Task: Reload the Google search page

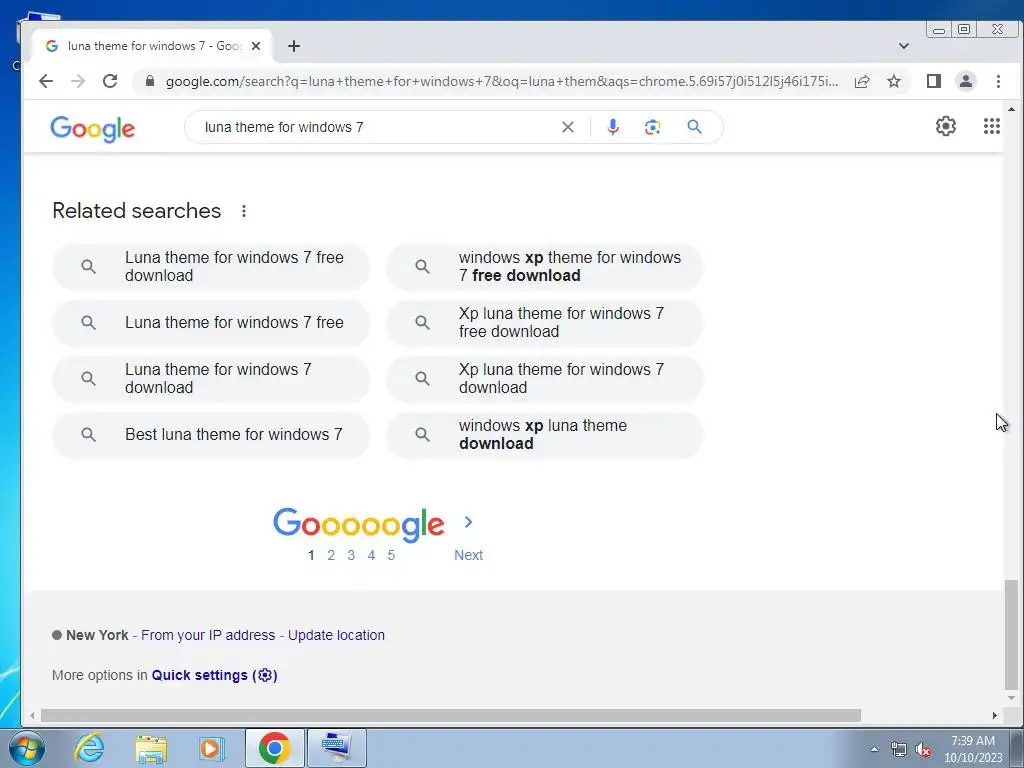Action: pos(110,81)
